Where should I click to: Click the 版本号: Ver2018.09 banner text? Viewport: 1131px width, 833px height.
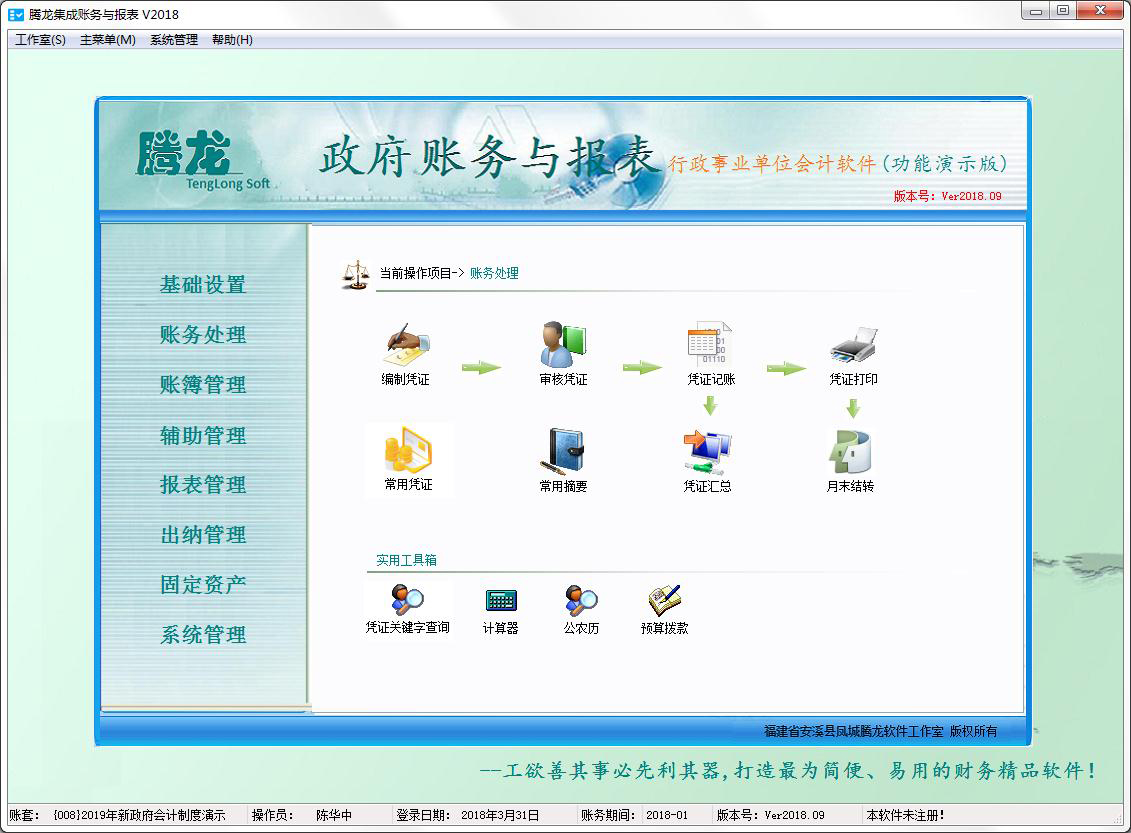pos(947,196)
